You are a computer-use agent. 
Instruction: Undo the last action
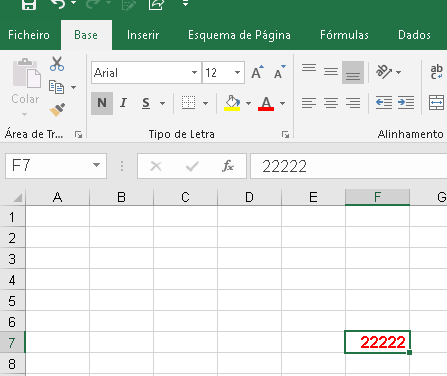tap(57, 4)
